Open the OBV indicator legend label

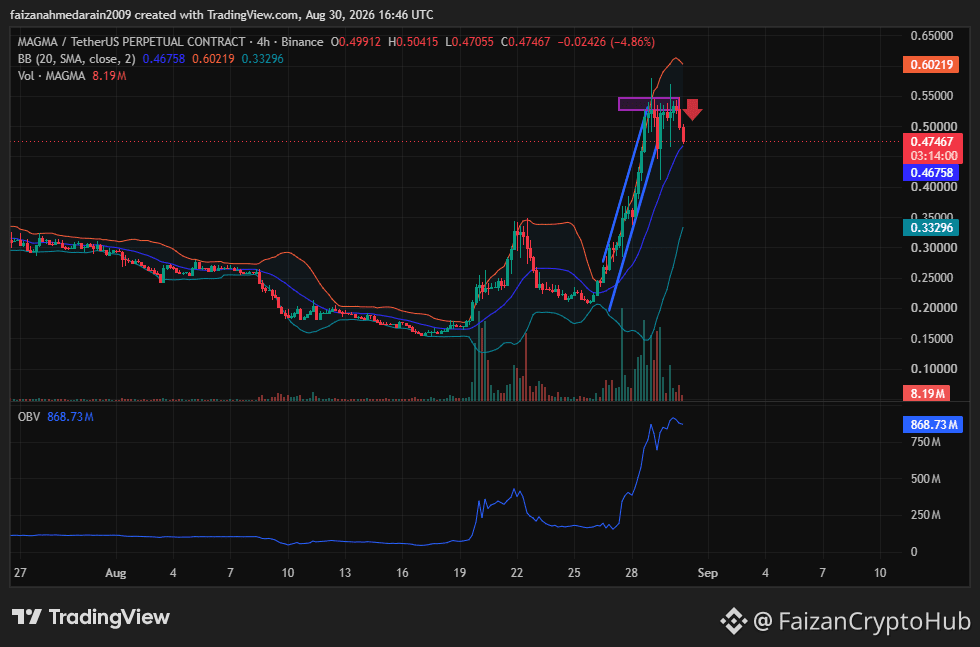tap(29, 416)
